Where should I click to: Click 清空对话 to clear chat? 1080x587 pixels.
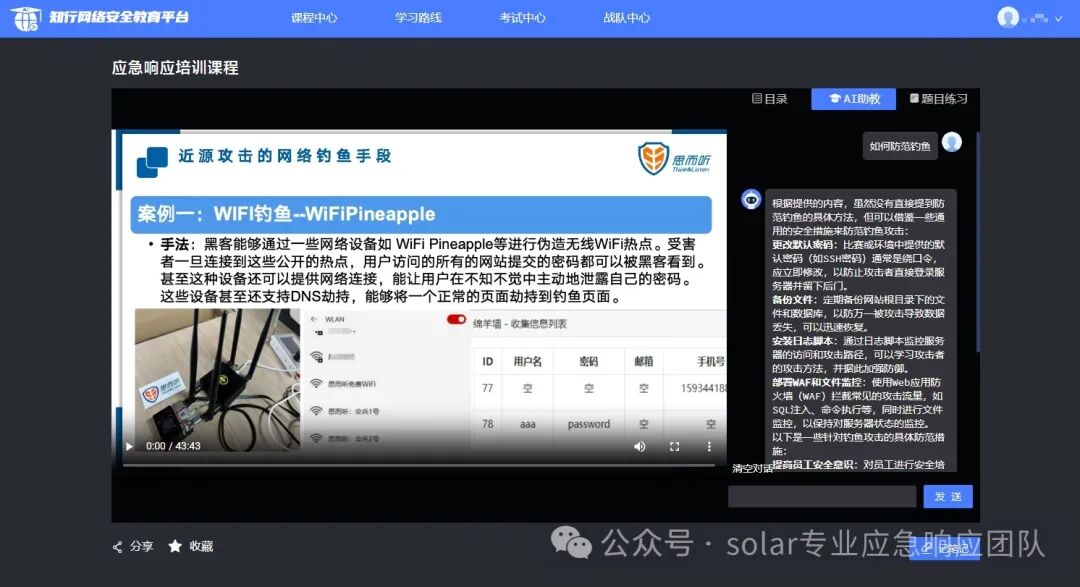[752, 468]
